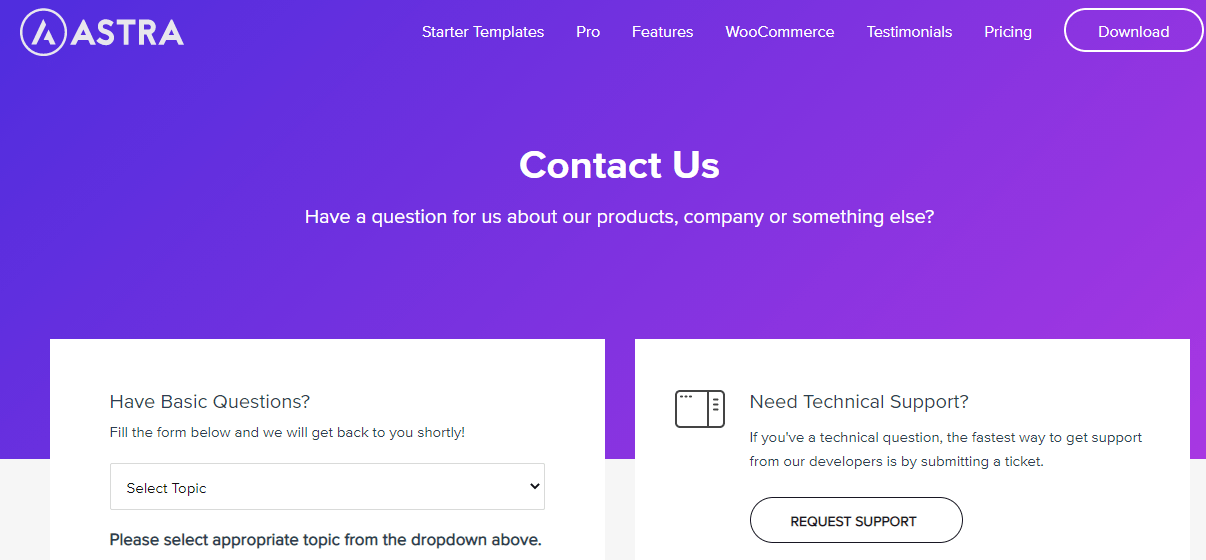Click the "Please select appropriate topic" message
This screenshot has height=560, width=1206.
click(325, 540)
